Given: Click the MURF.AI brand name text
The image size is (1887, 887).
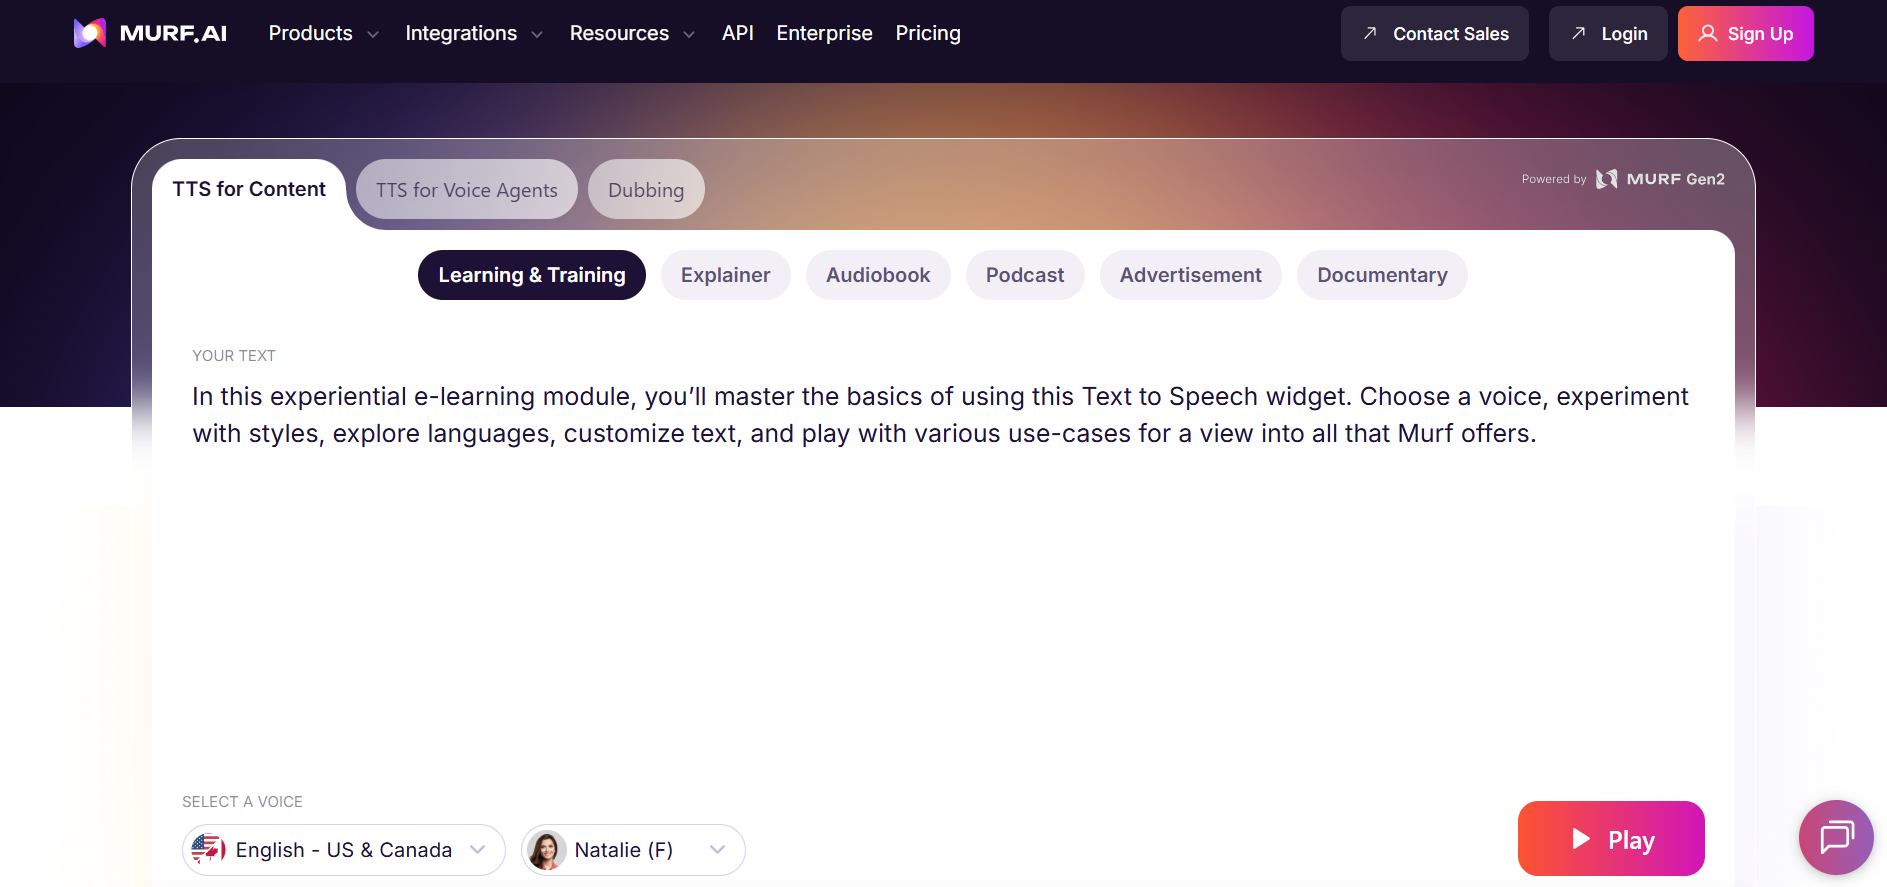Looking at the screenshot, I should click(x=173, y=33).
